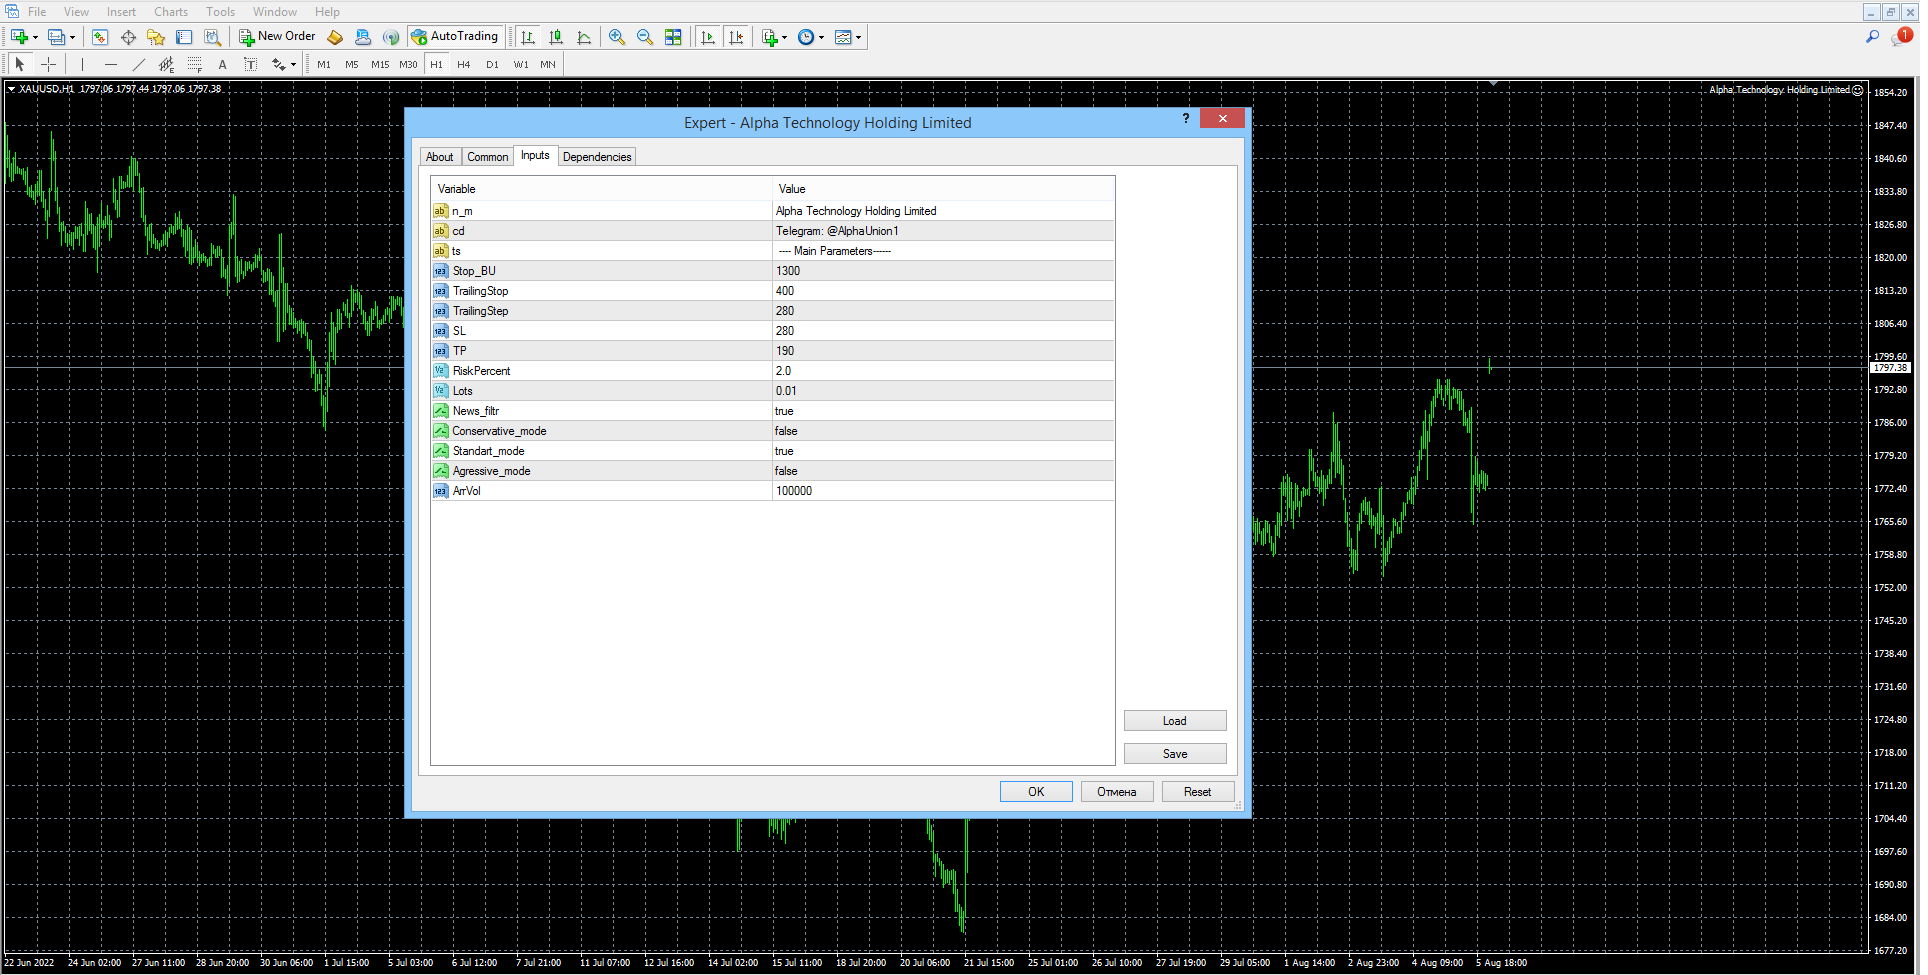
Task: Click the Load inputs button
Action: (1175, 721)
